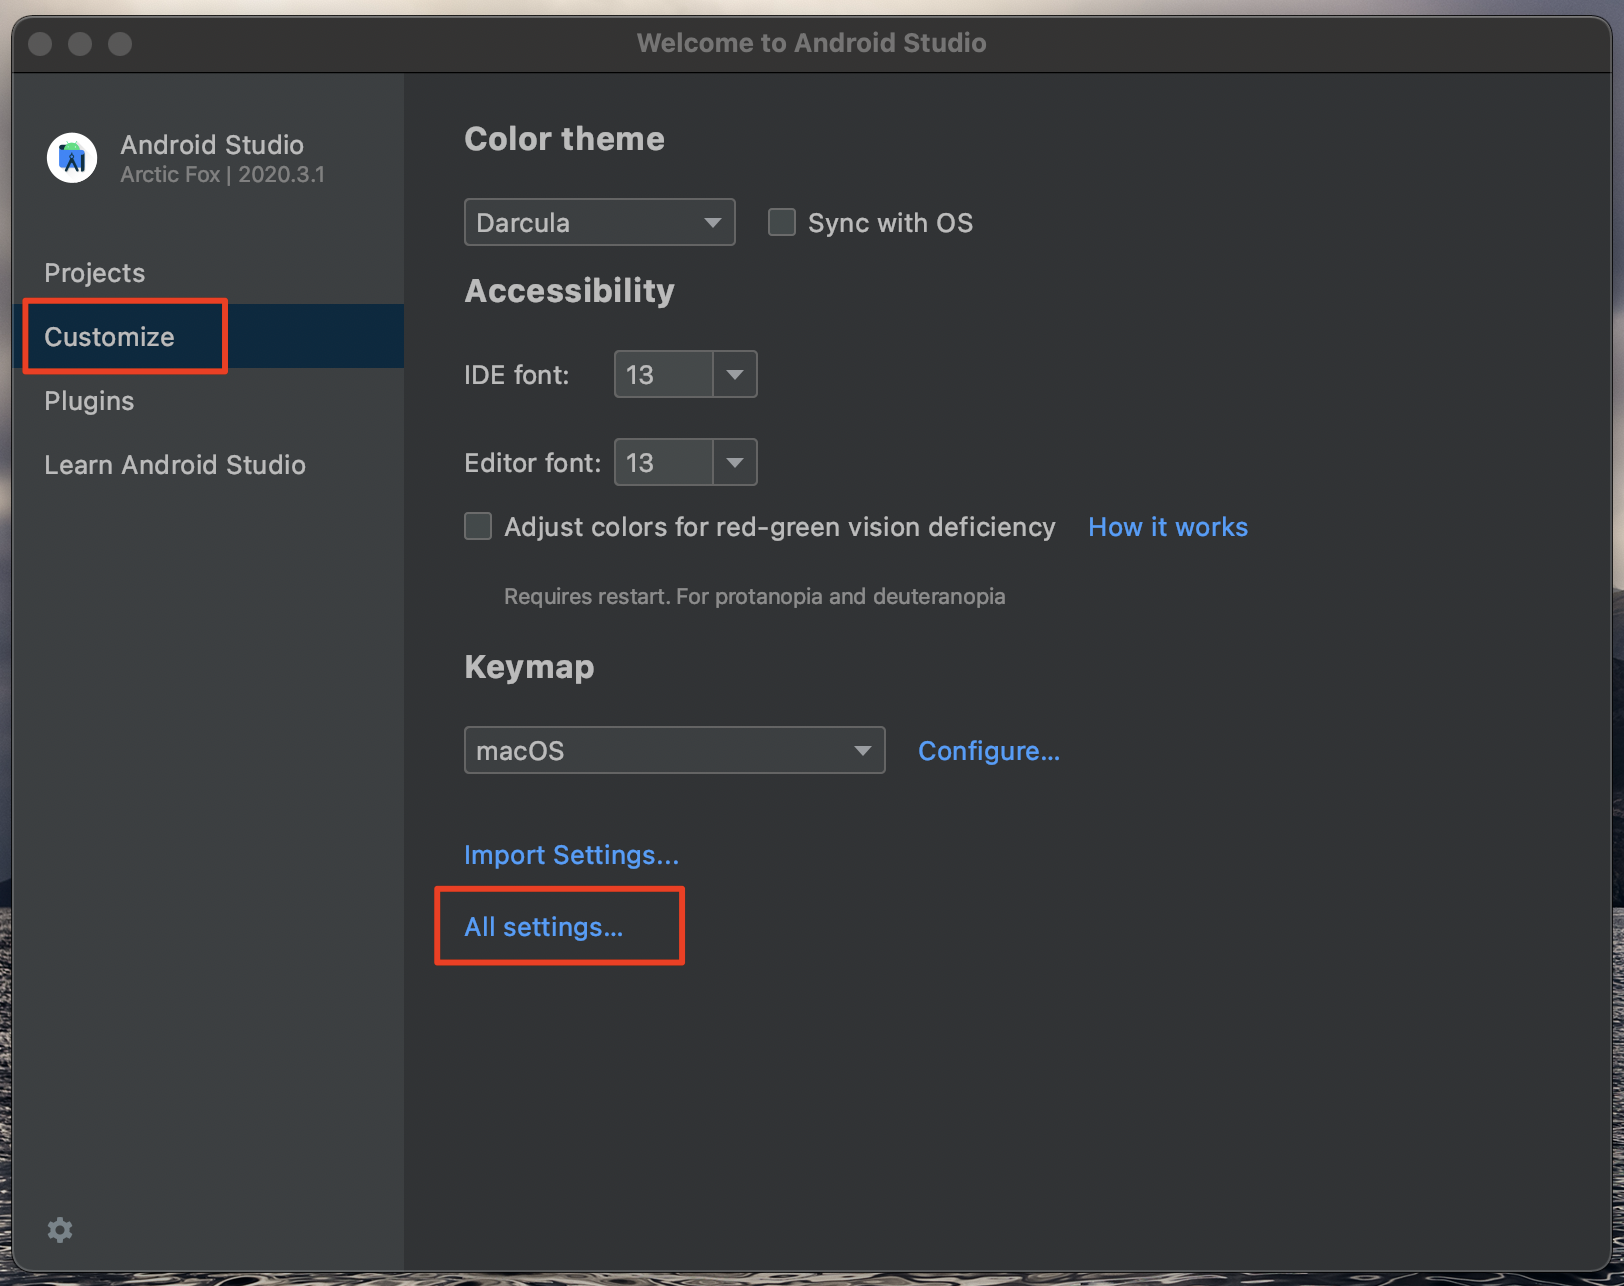Click the Android Studio logo icon
The image size is (1624, 1286).
(72, 158)
